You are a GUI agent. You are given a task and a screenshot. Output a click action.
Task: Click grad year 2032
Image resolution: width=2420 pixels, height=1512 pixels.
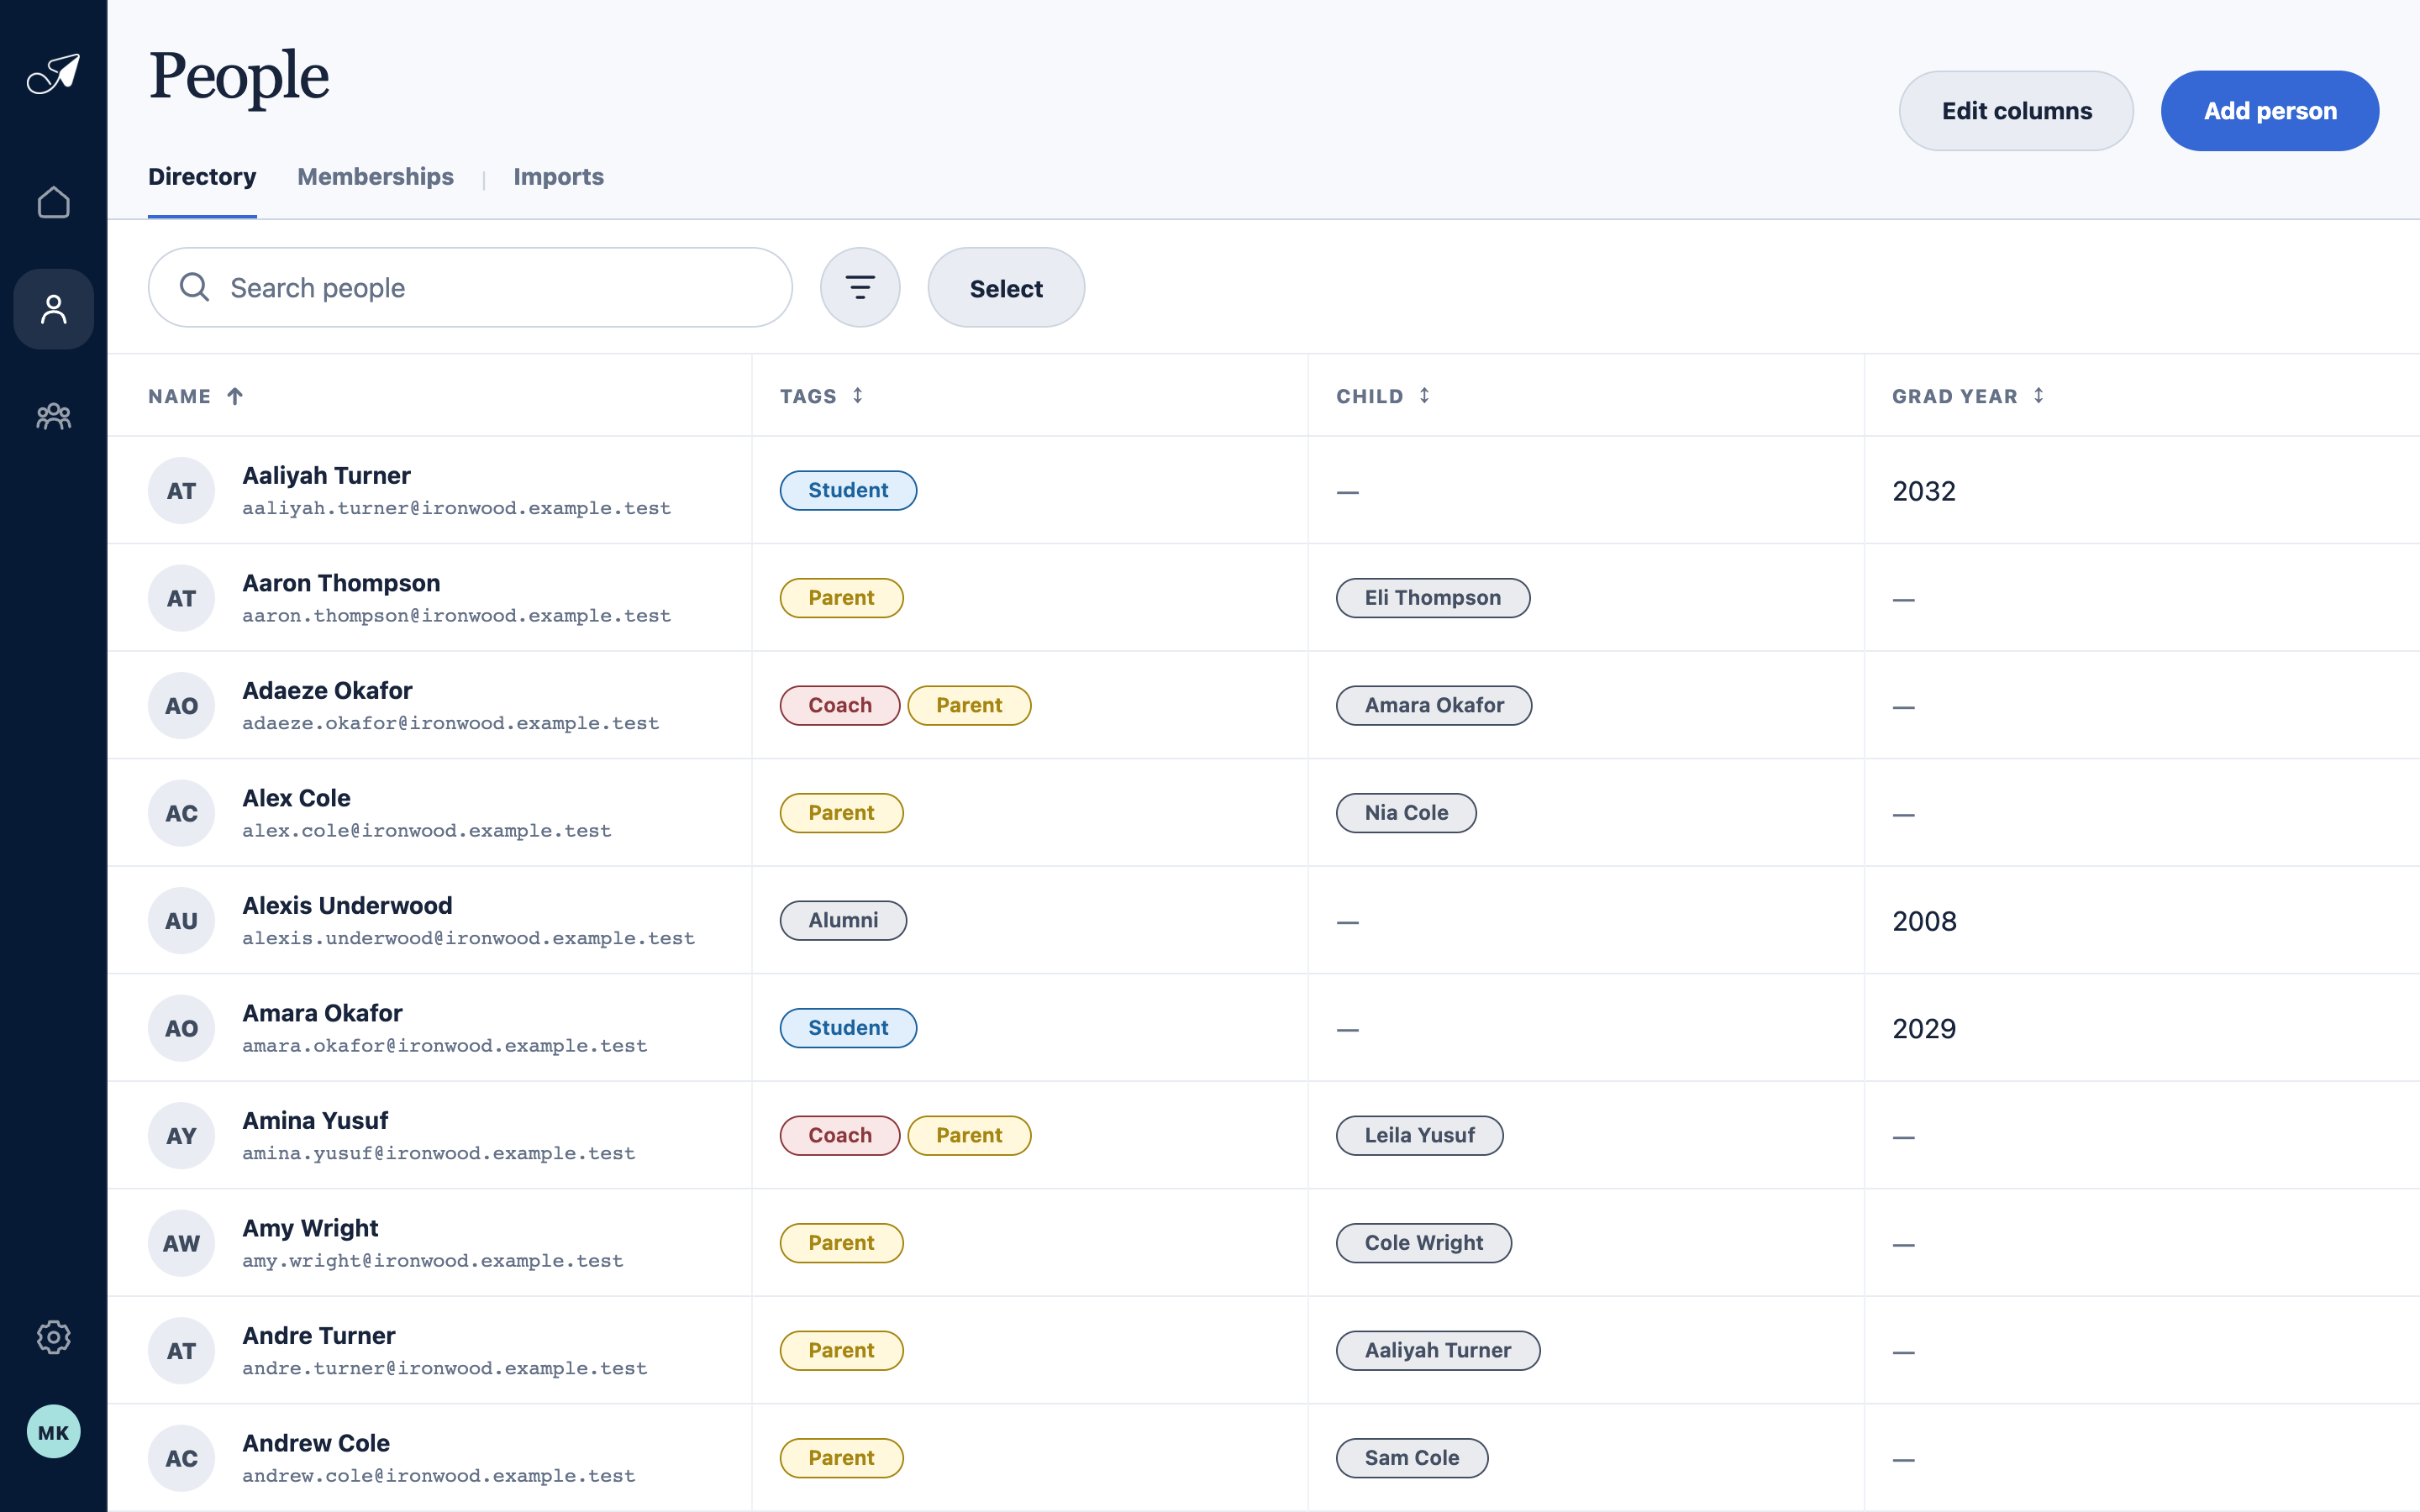pos(1923,491)
